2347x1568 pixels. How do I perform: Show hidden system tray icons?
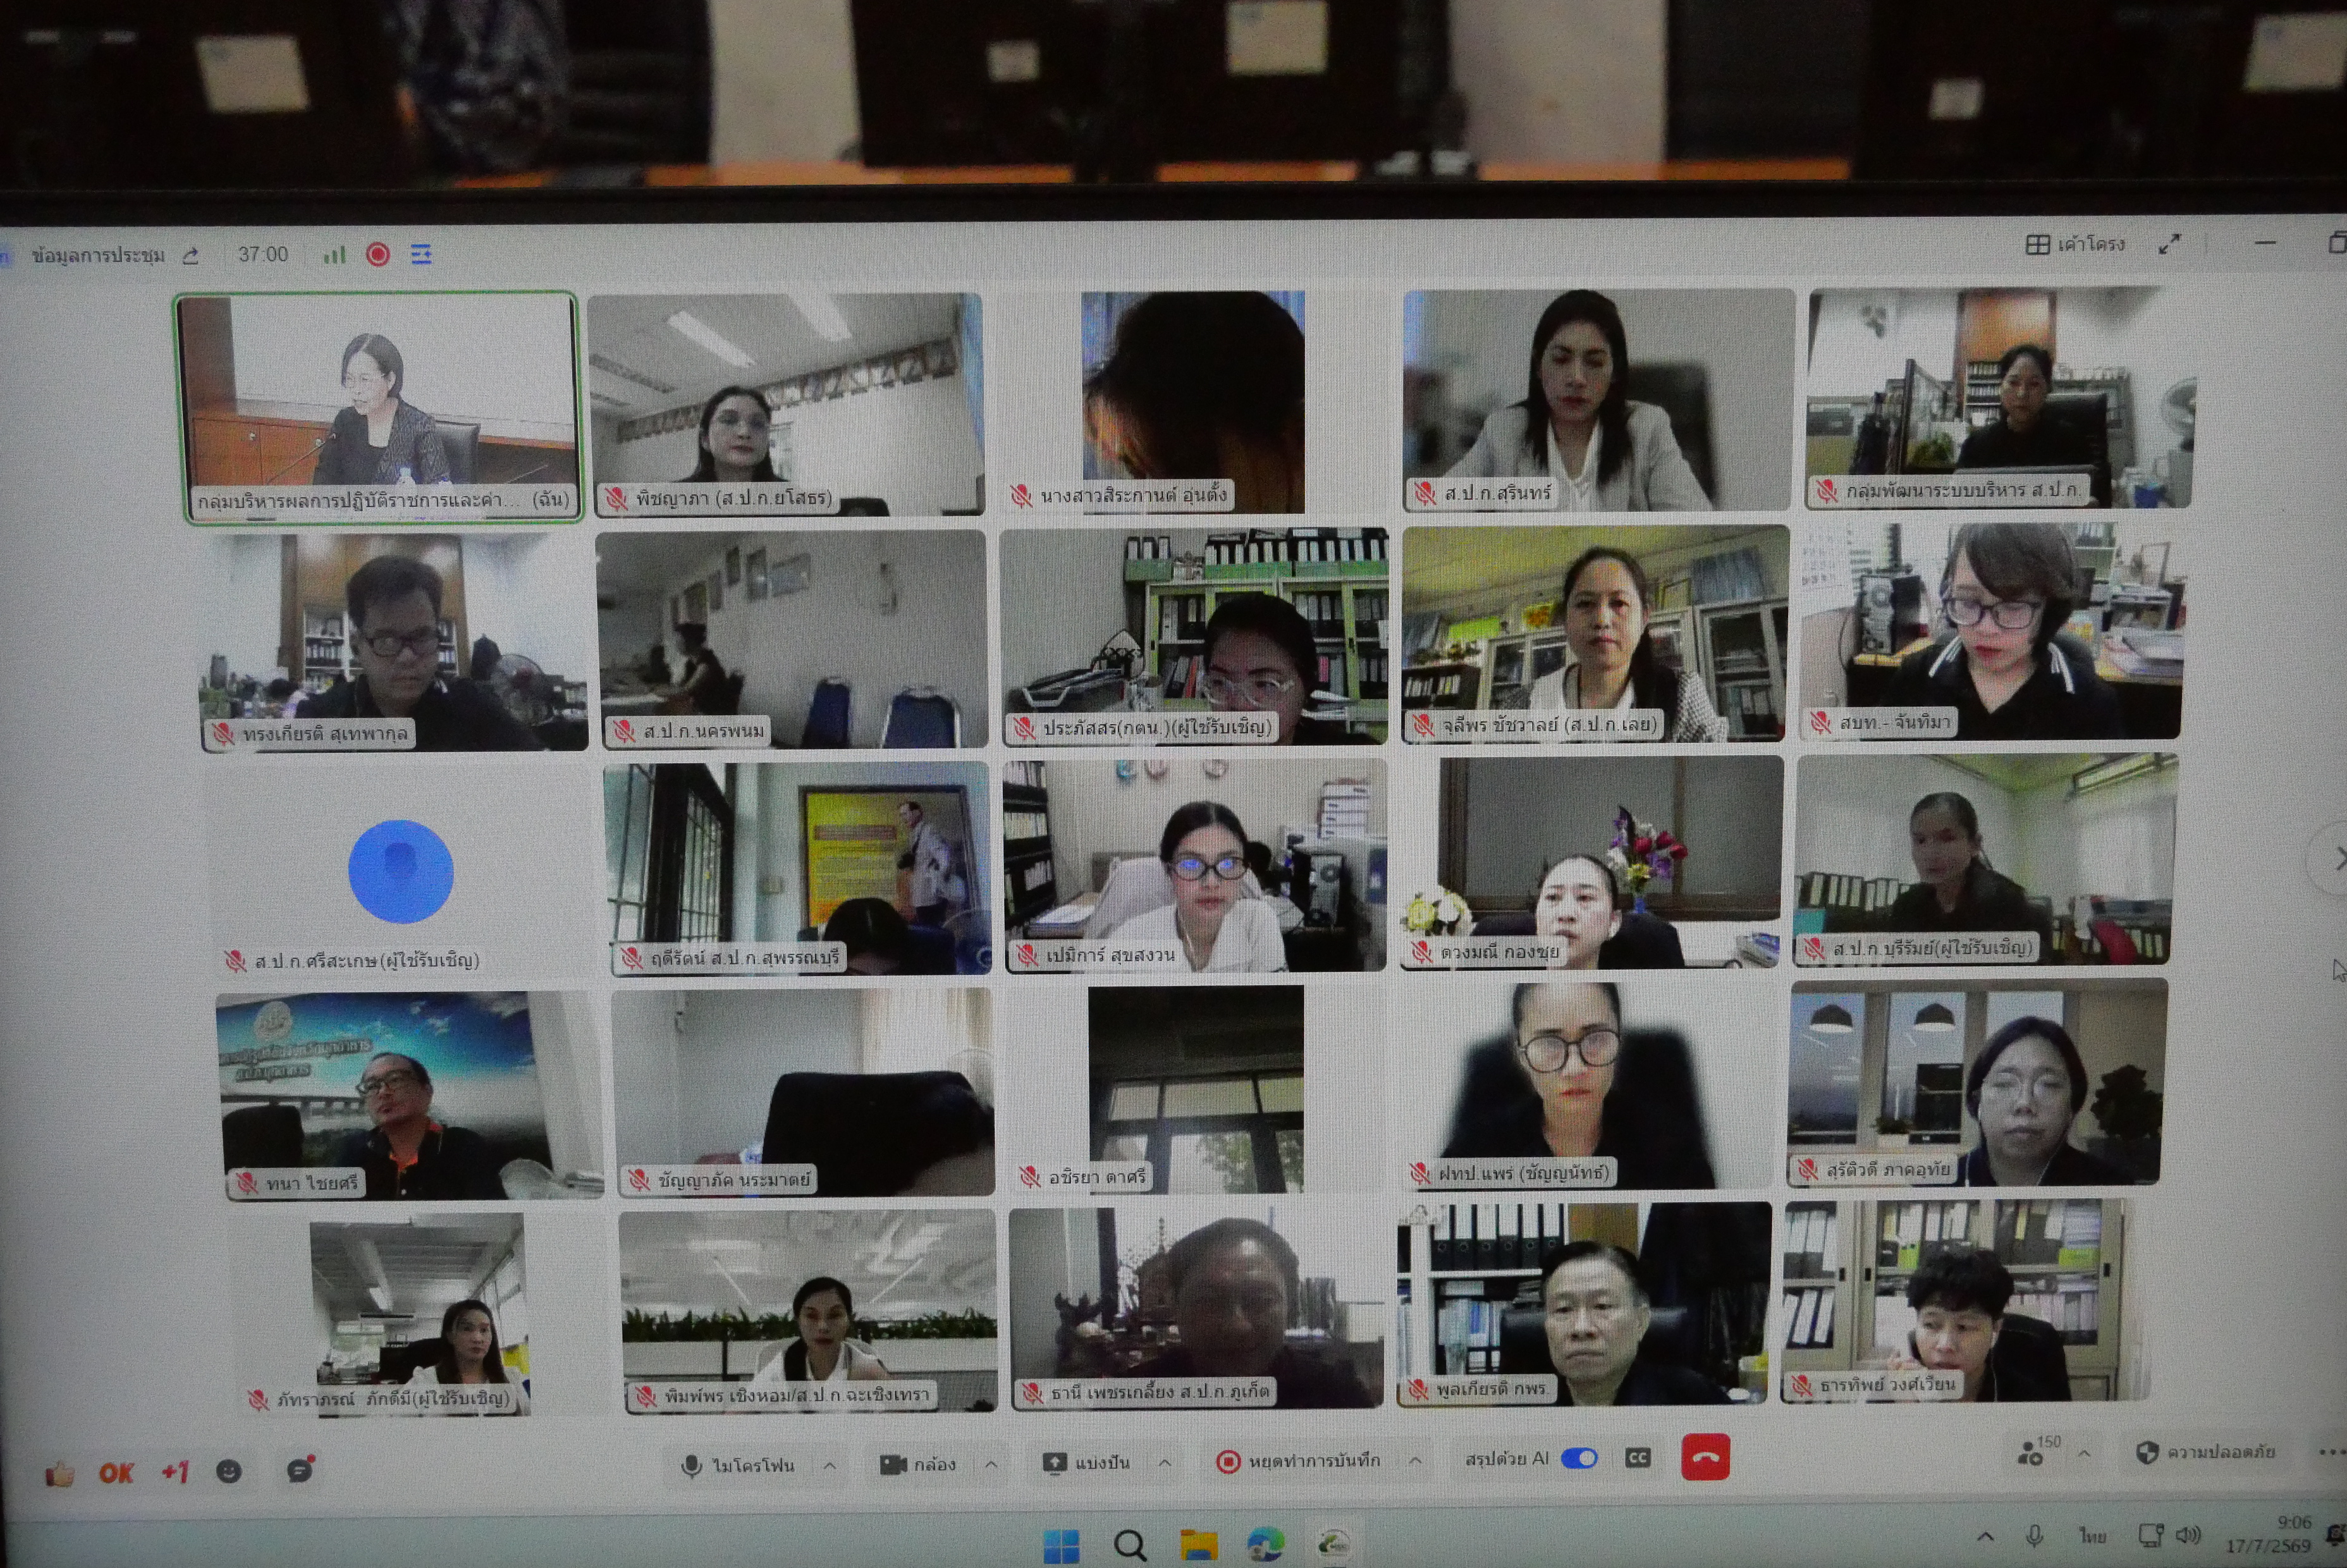[1986, 1536]
